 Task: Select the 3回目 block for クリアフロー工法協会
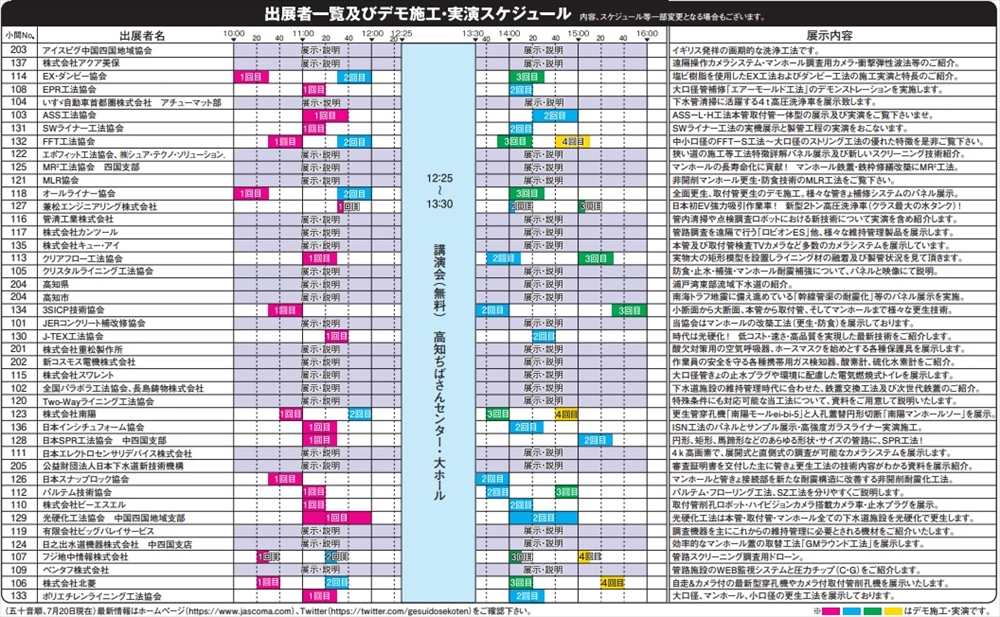596,258
